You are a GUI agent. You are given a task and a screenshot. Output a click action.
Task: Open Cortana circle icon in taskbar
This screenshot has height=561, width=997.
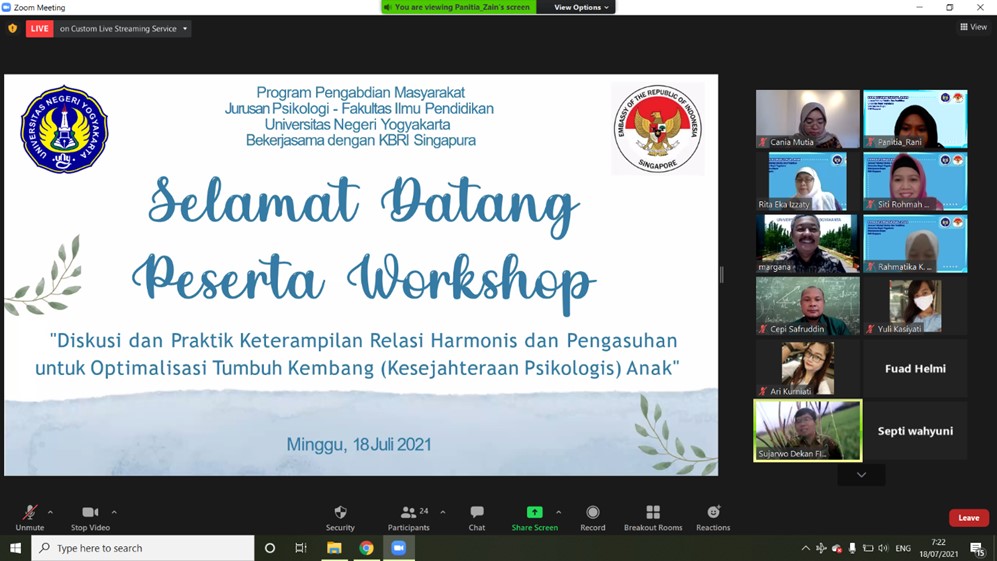(270, 548)
